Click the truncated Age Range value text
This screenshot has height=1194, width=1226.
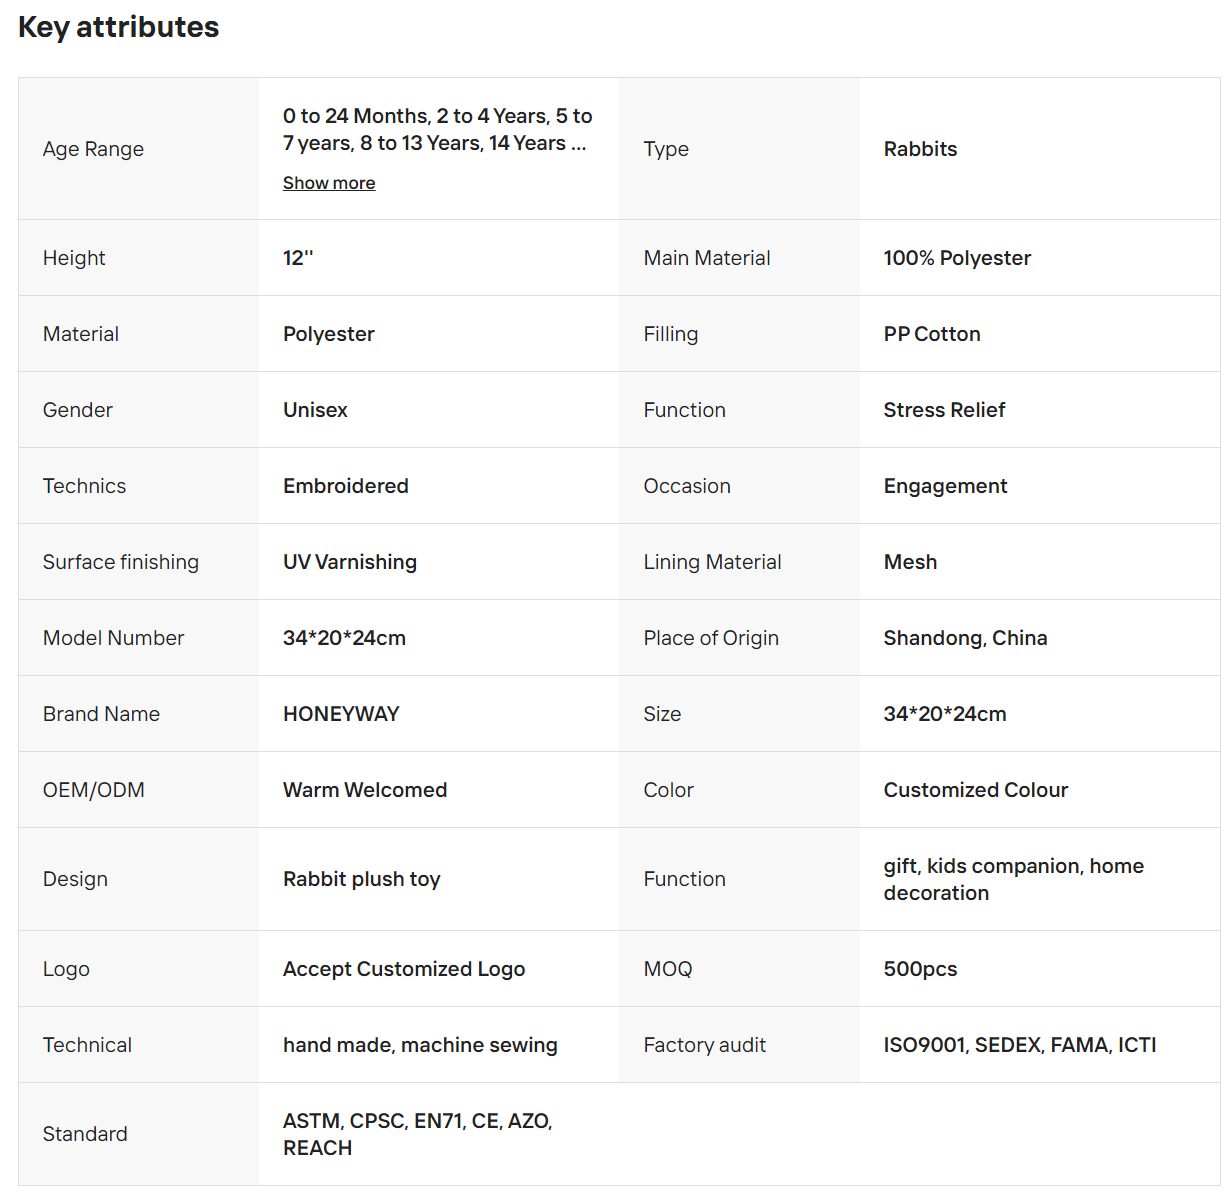click(438, 130)
